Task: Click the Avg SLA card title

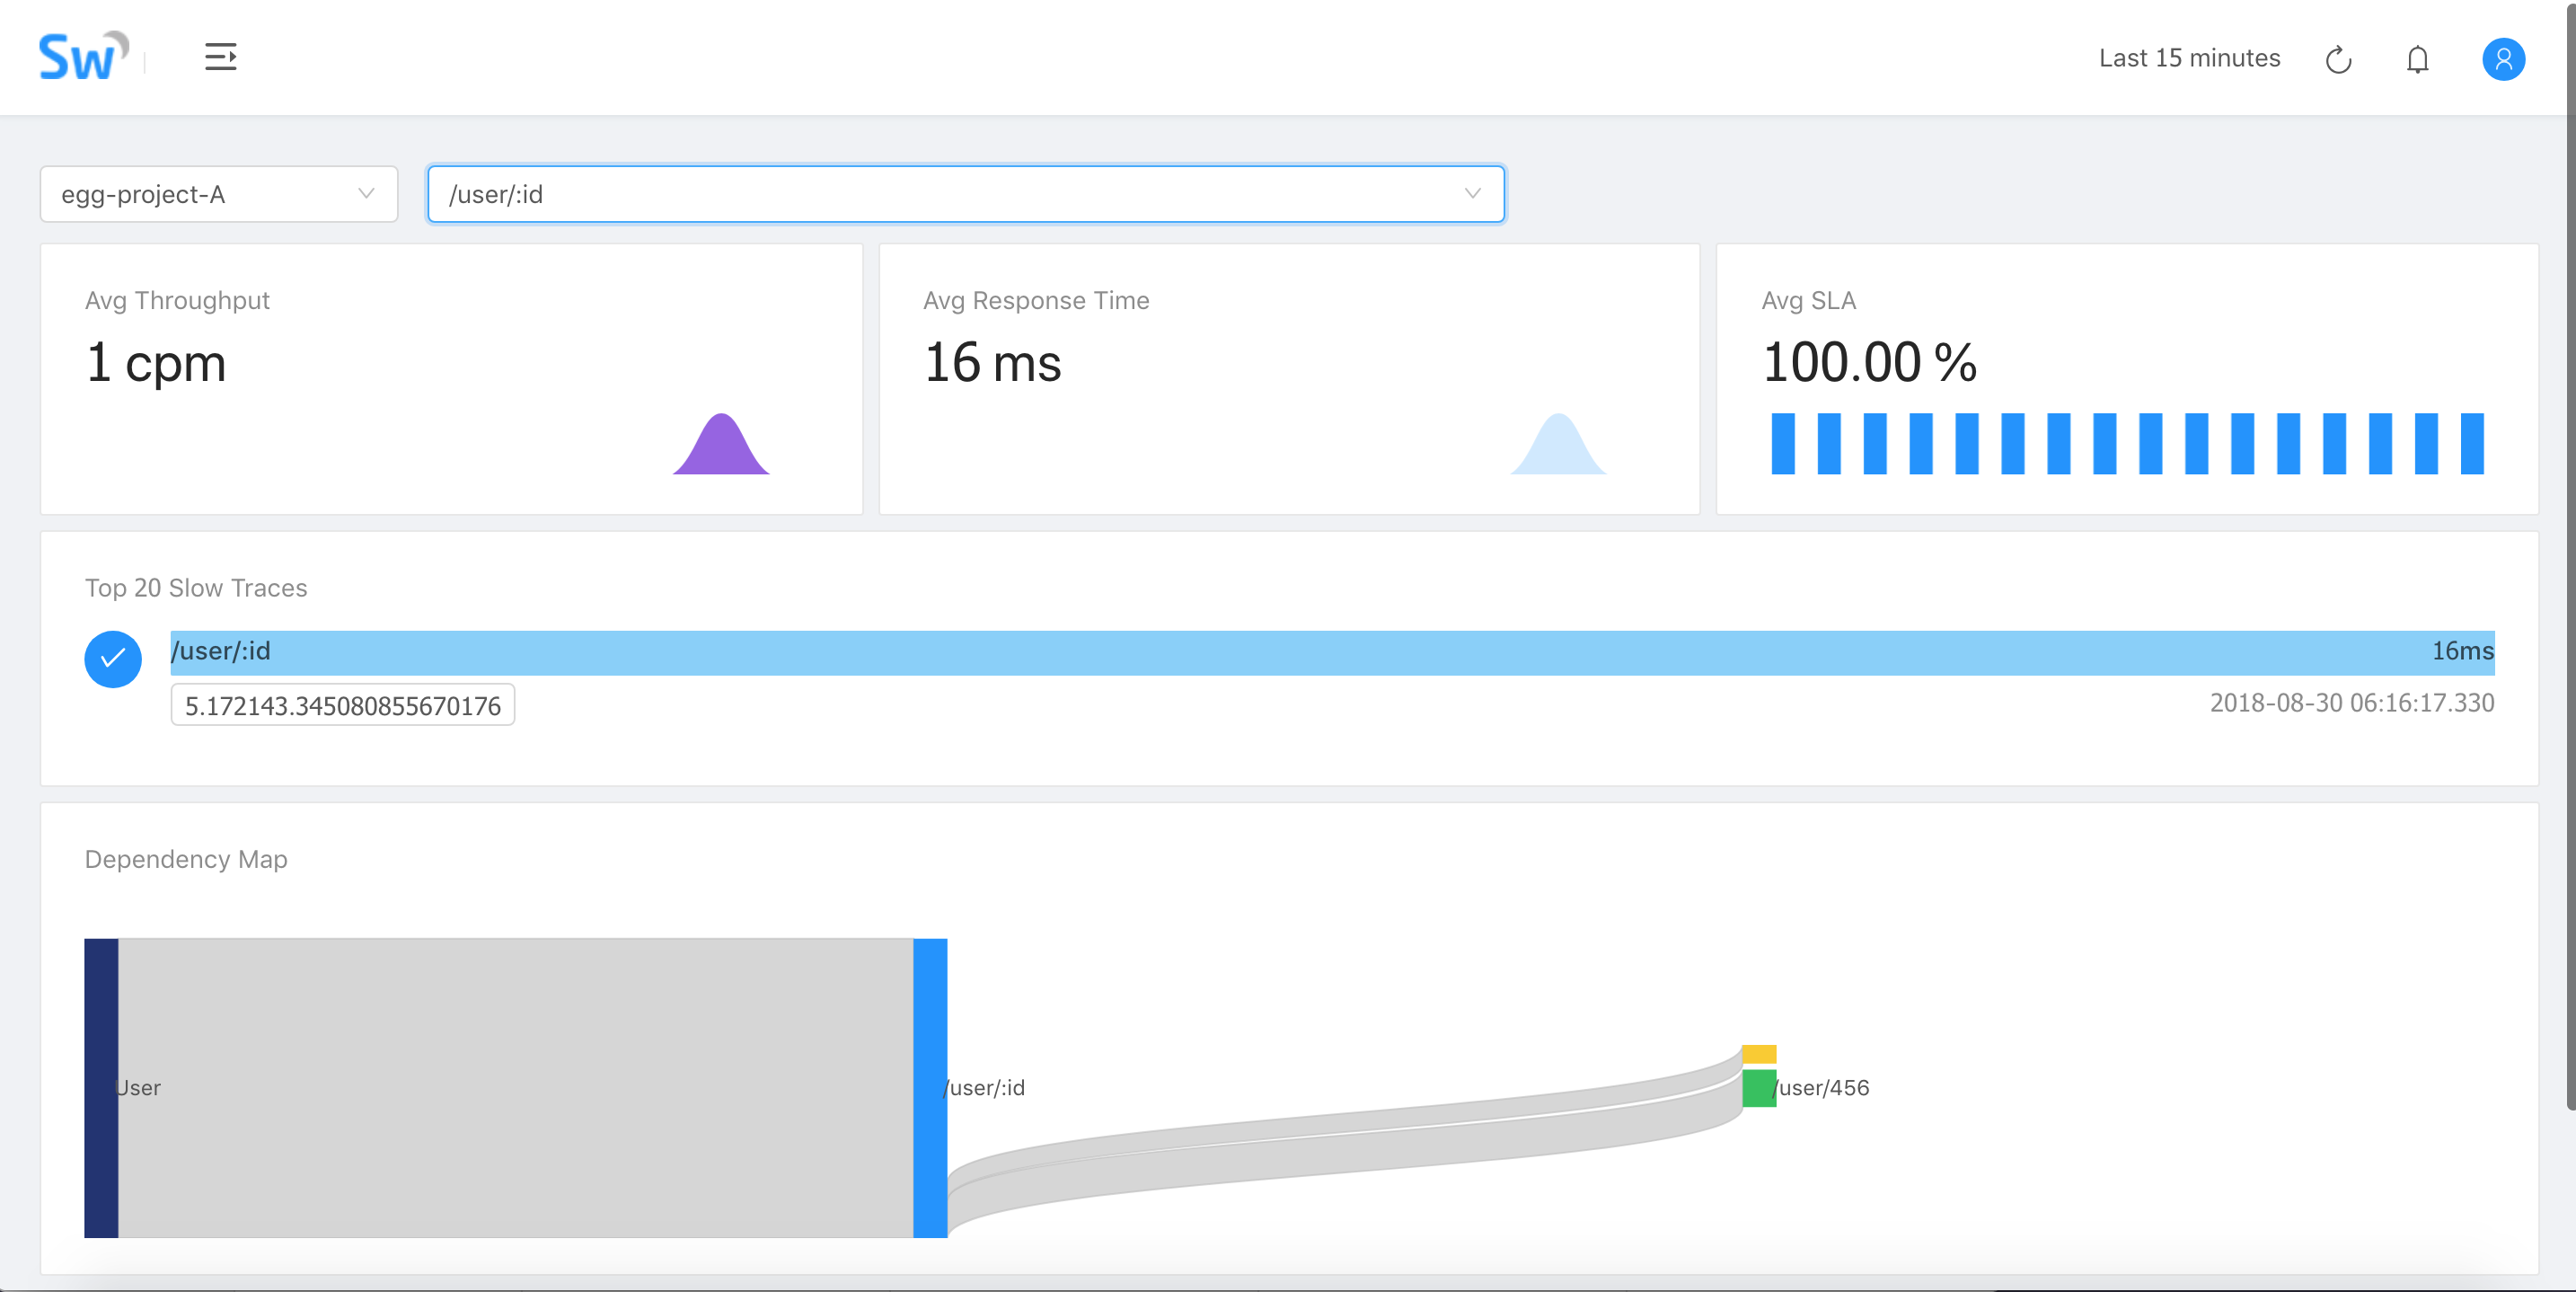Action: click(x=1808, y=300)
